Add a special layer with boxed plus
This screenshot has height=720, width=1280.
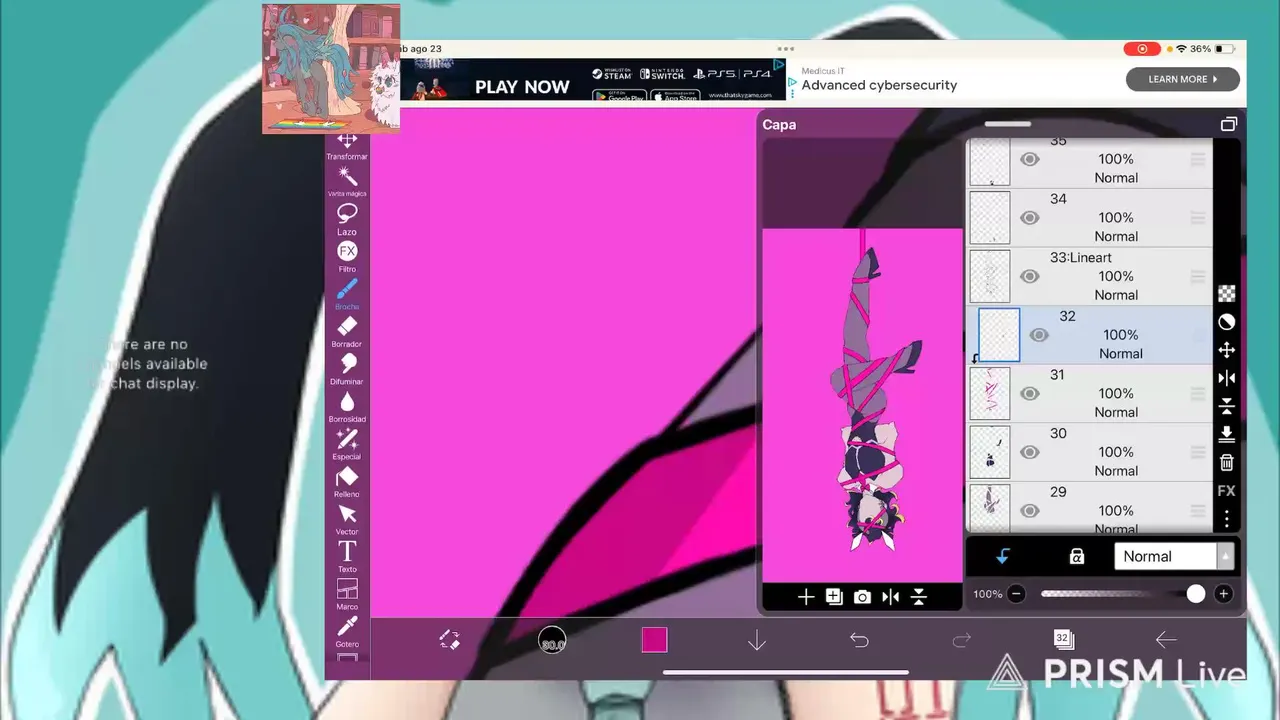[834, 597]
